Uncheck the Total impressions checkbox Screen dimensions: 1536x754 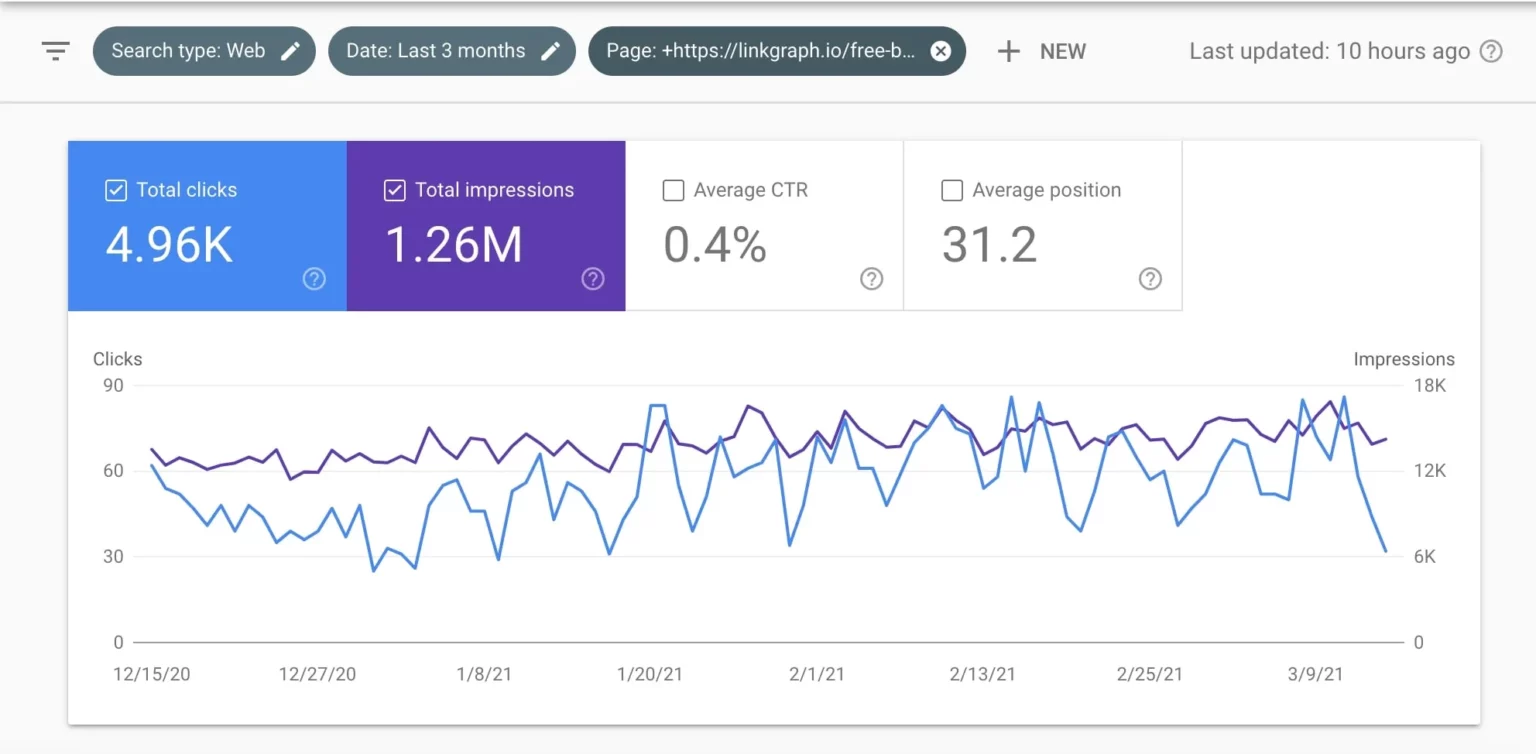(395, 190)
